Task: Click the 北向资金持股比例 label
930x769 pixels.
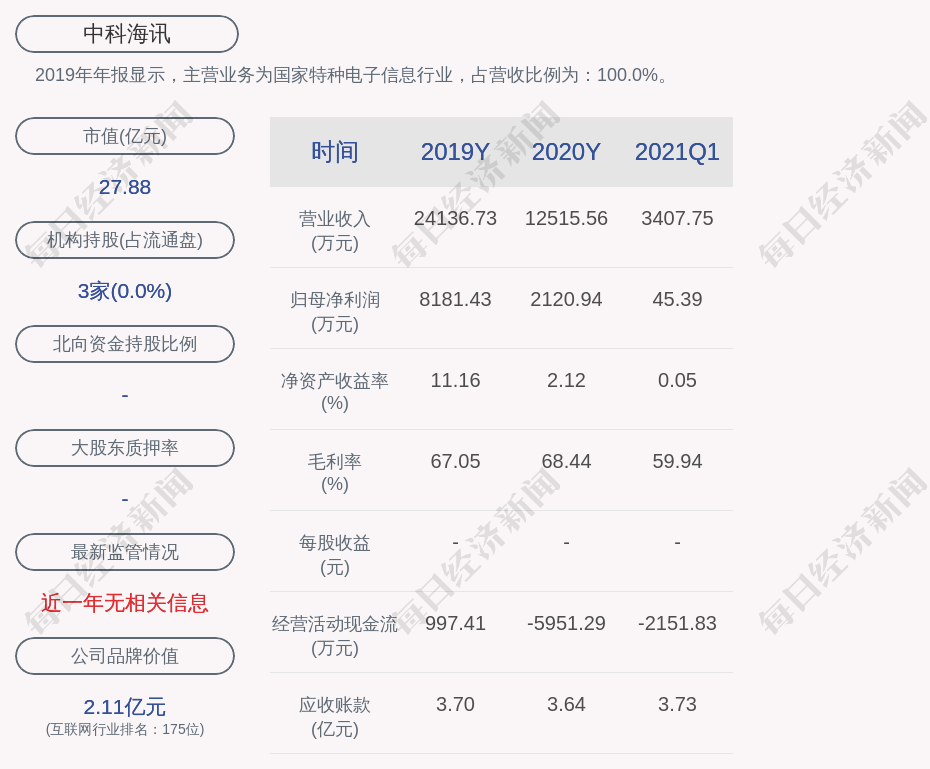Action: click(x=125, y=344)
